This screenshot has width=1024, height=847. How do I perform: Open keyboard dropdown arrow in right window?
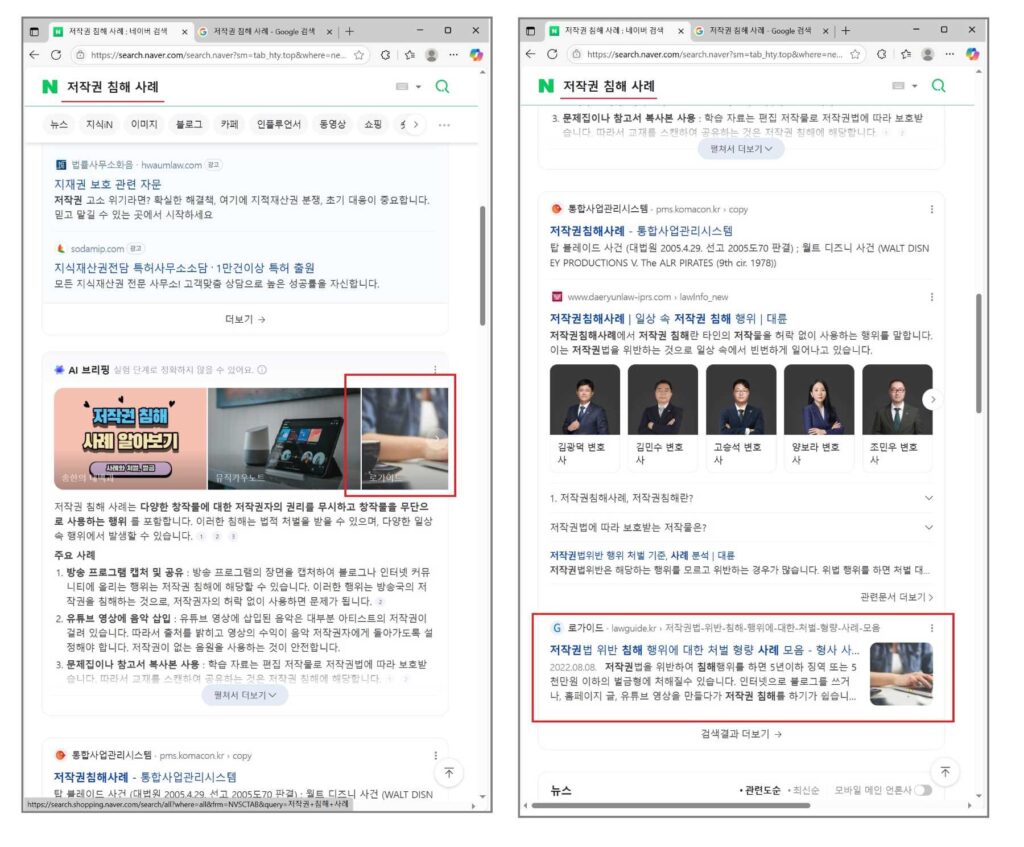pyautogui.click(x=914, y=86)
